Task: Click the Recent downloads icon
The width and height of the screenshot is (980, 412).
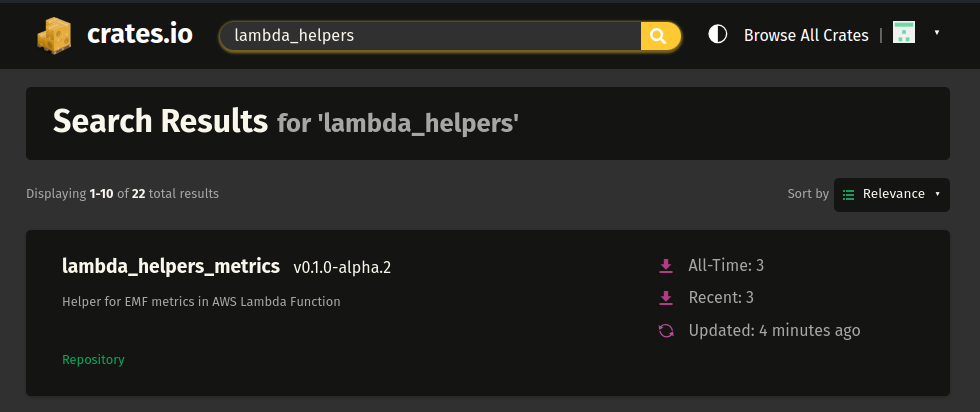Action: (x=666, y=298)
